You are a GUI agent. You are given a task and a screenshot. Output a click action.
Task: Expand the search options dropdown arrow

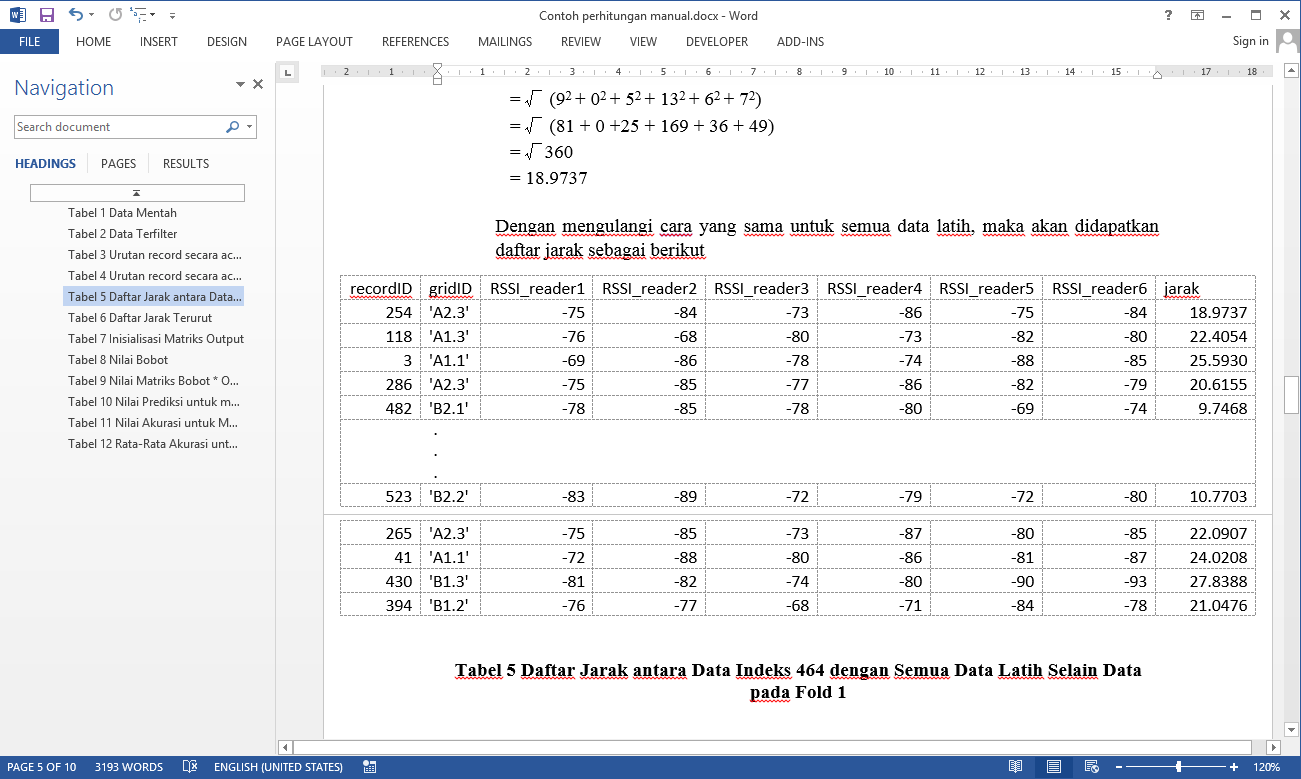[250, 127]
